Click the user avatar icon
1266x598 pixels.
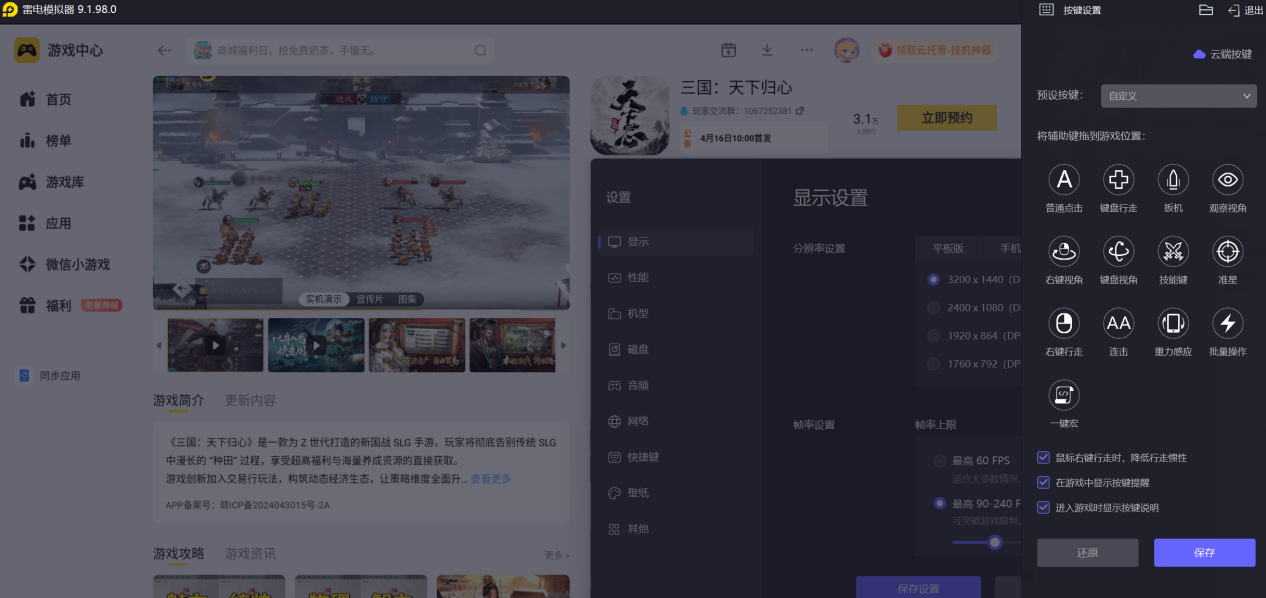pos(847,50)
